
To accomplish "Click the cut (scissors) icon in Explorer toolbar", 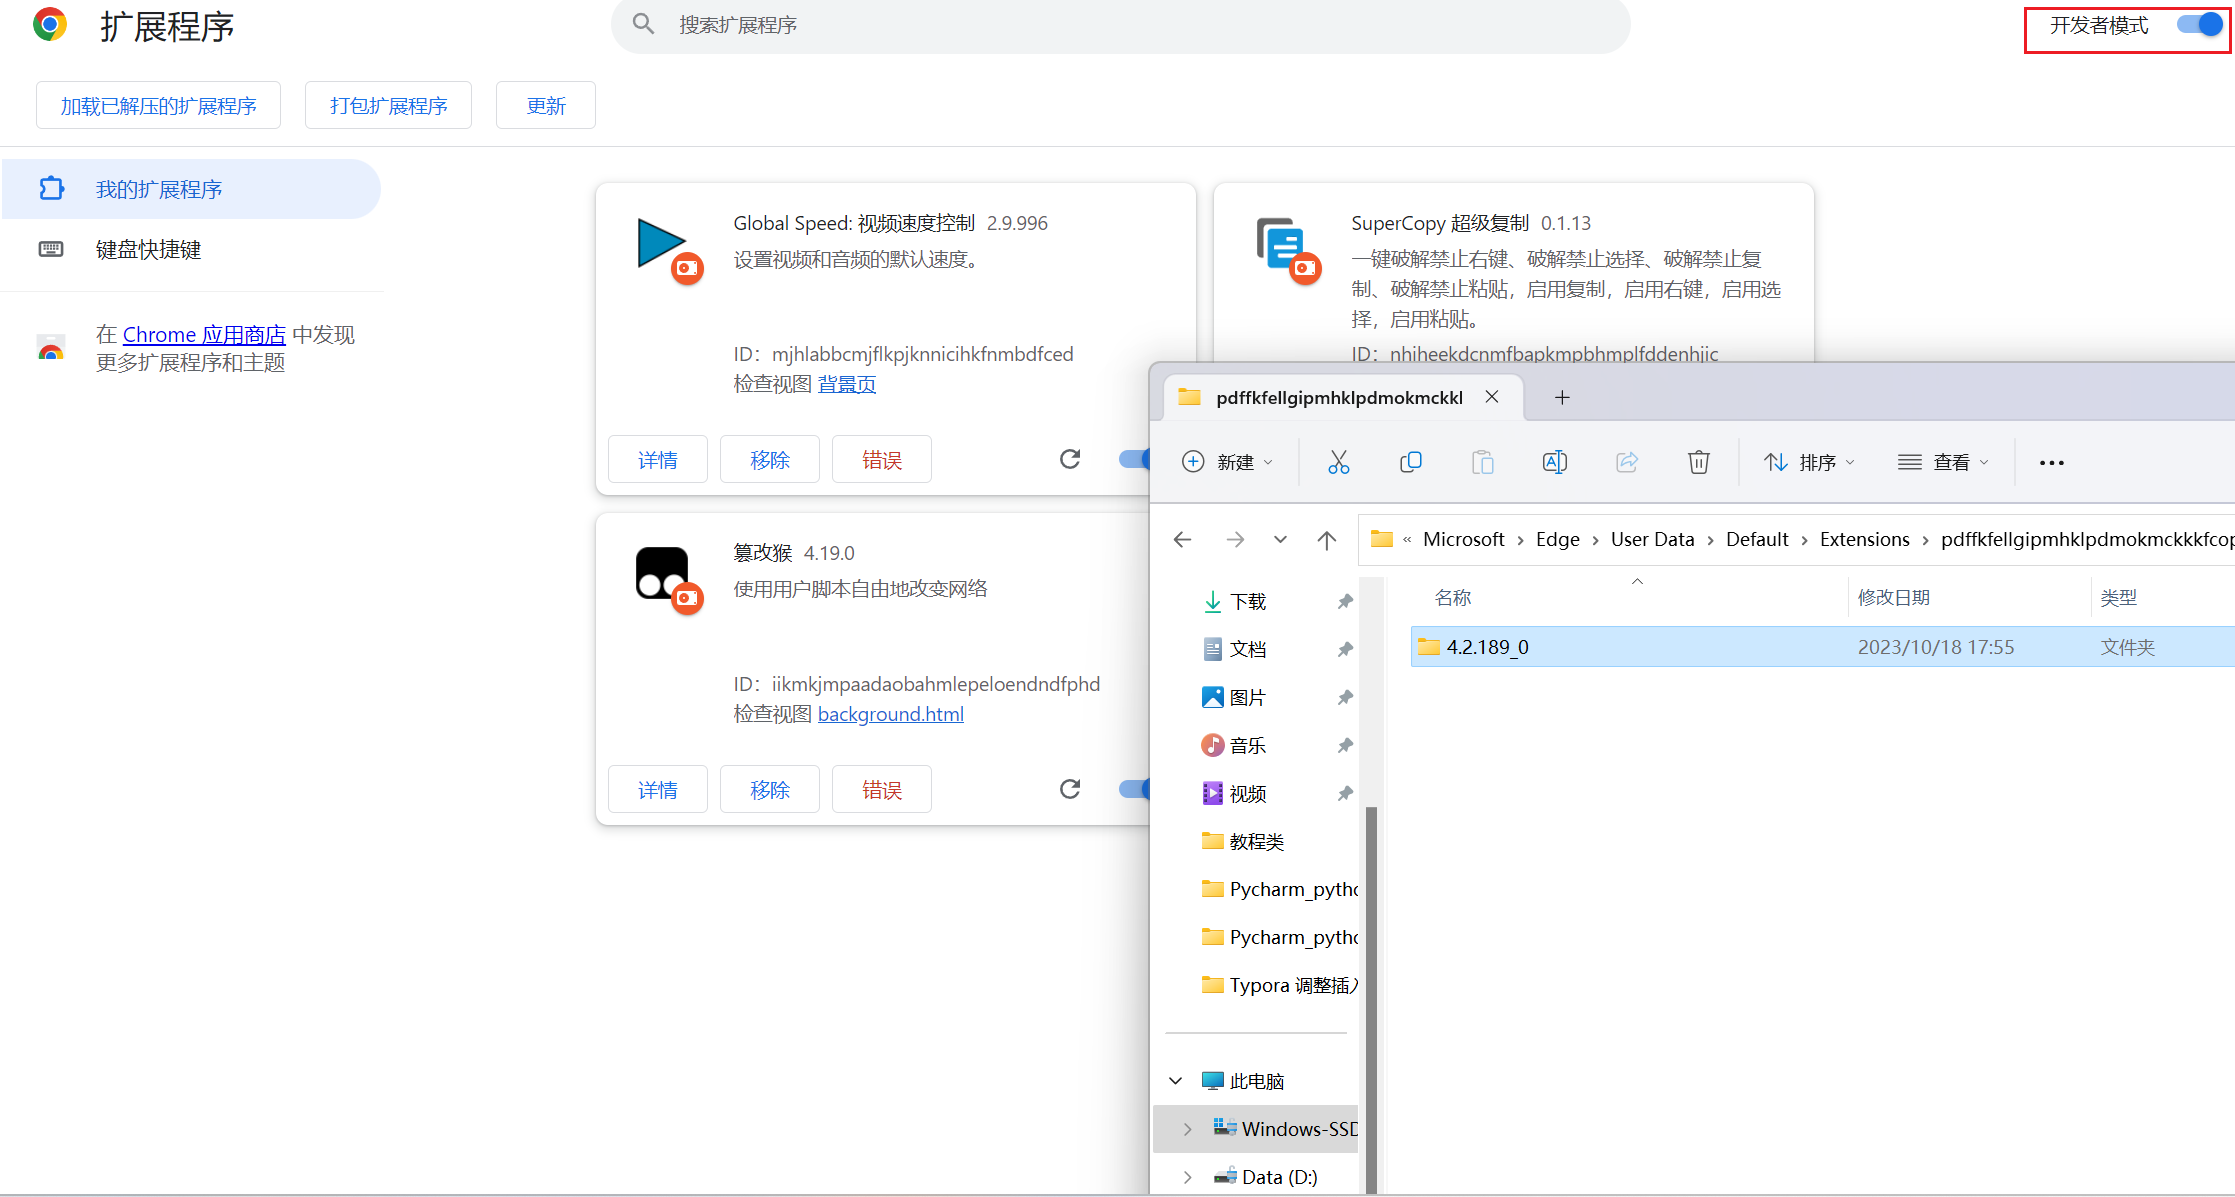I will click(x=1338, y=462).
